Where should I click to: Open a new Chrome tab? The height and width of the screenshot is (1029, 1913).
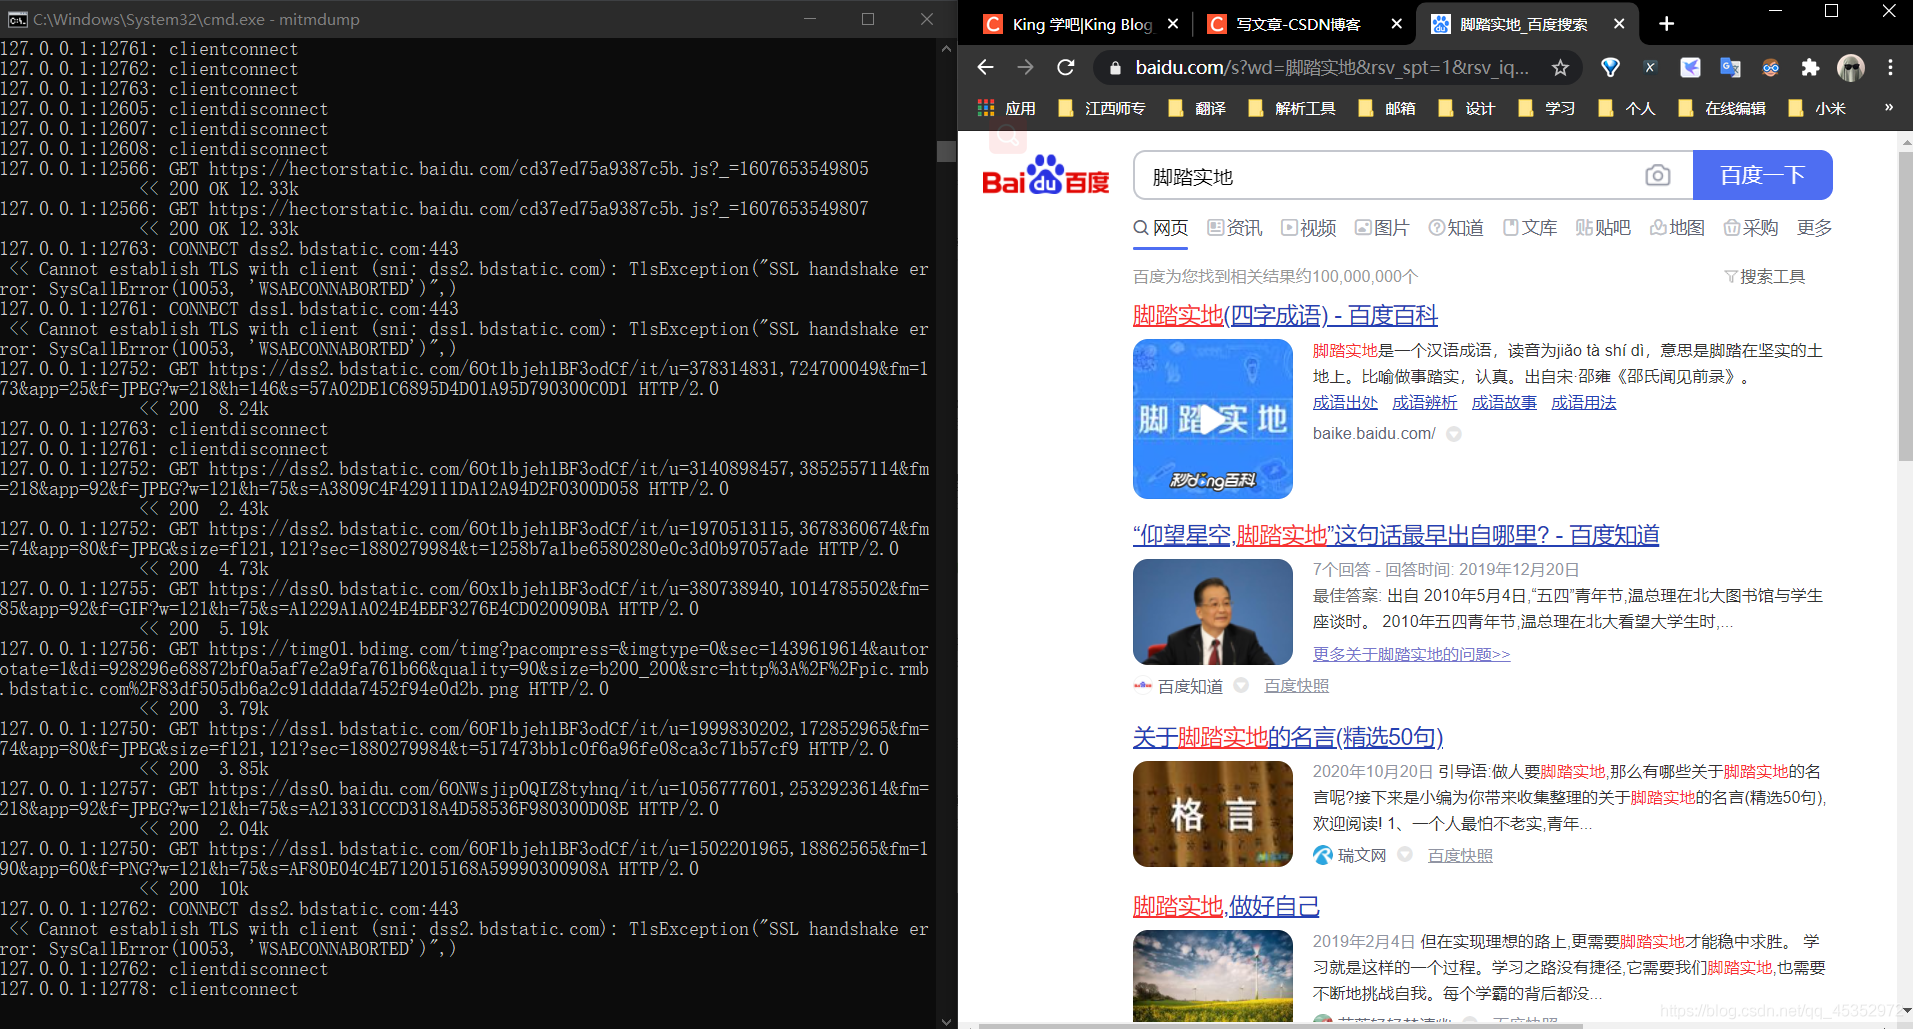click(x=1666, y=24)
